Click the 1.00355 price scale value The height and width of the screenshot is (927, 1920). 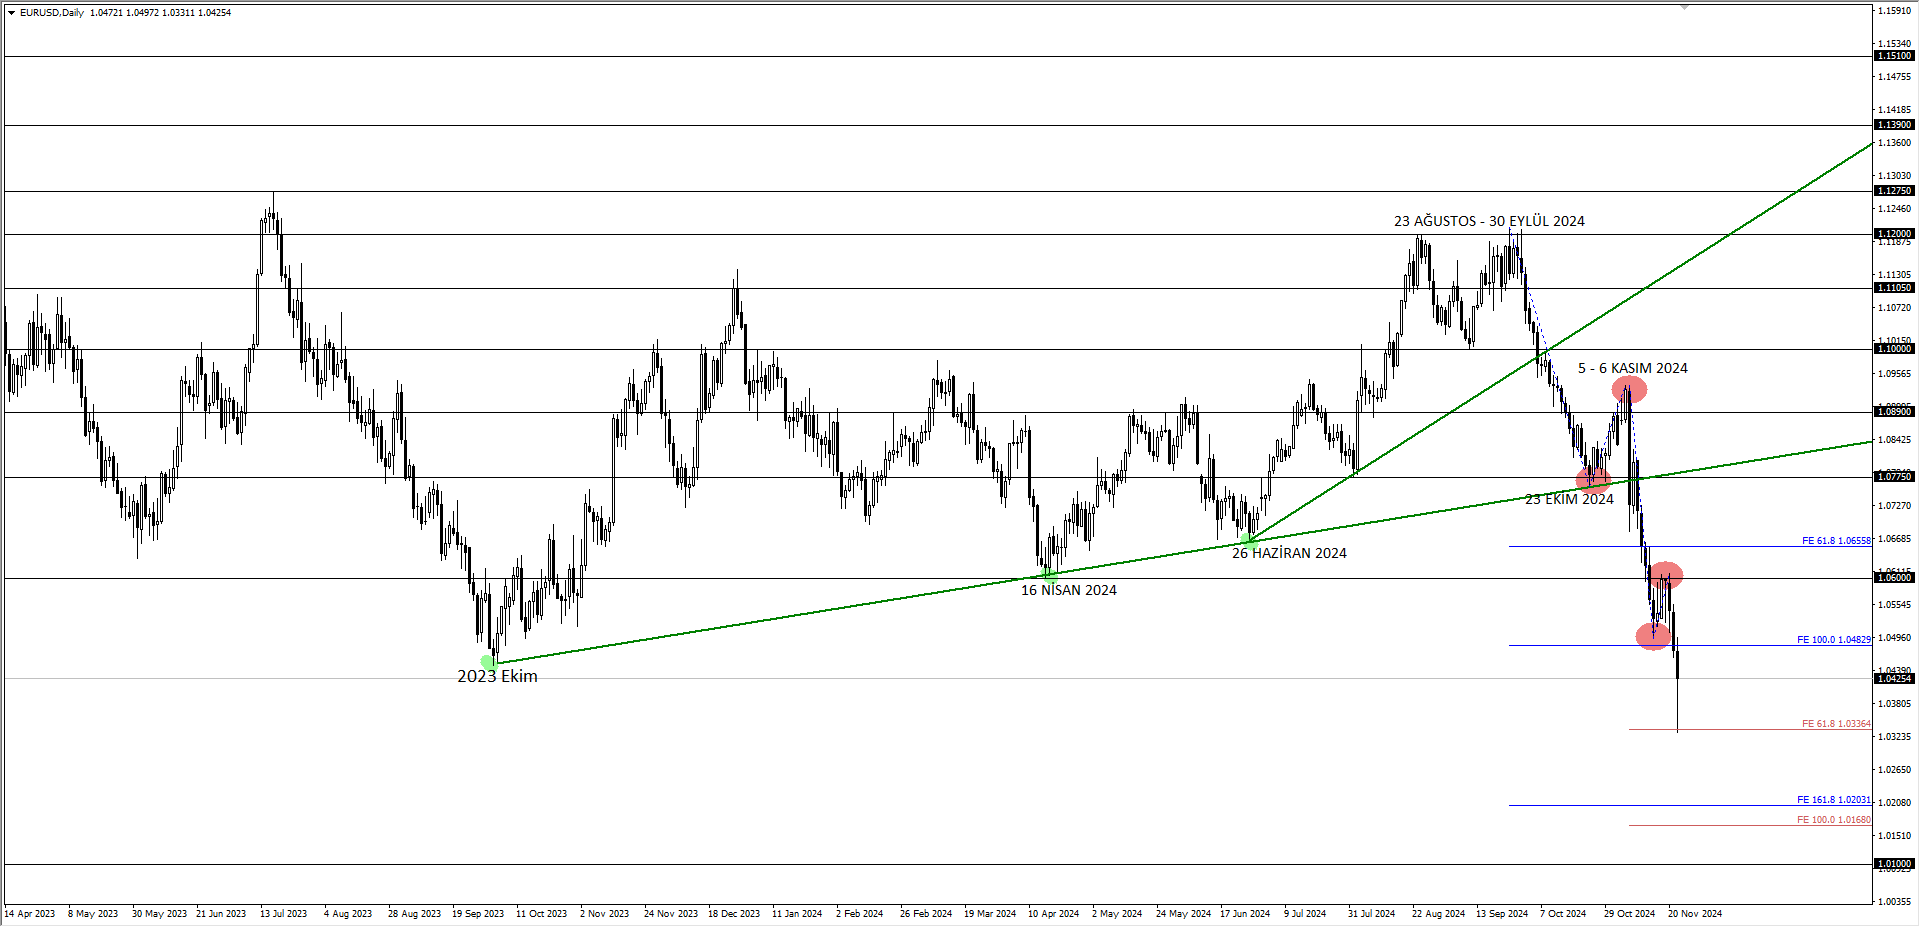pos(1895,902)
